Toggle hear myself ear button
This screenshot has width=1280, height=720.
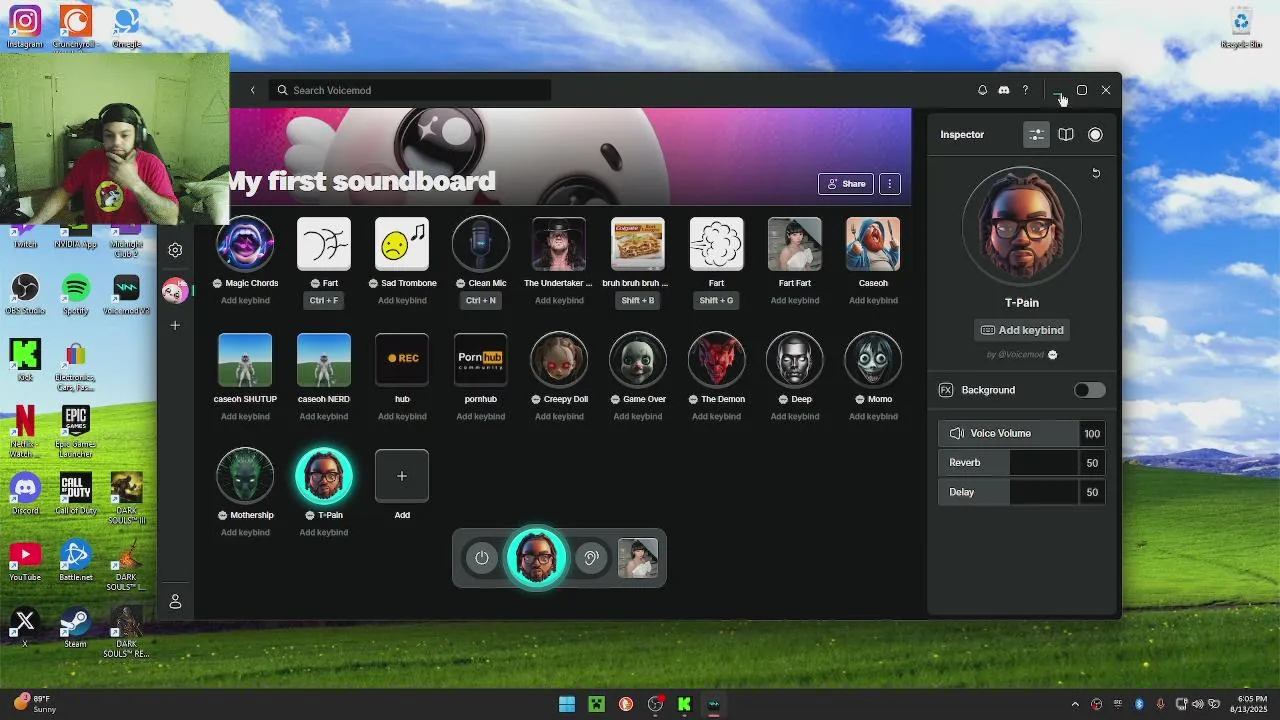(x=591, y=558)
